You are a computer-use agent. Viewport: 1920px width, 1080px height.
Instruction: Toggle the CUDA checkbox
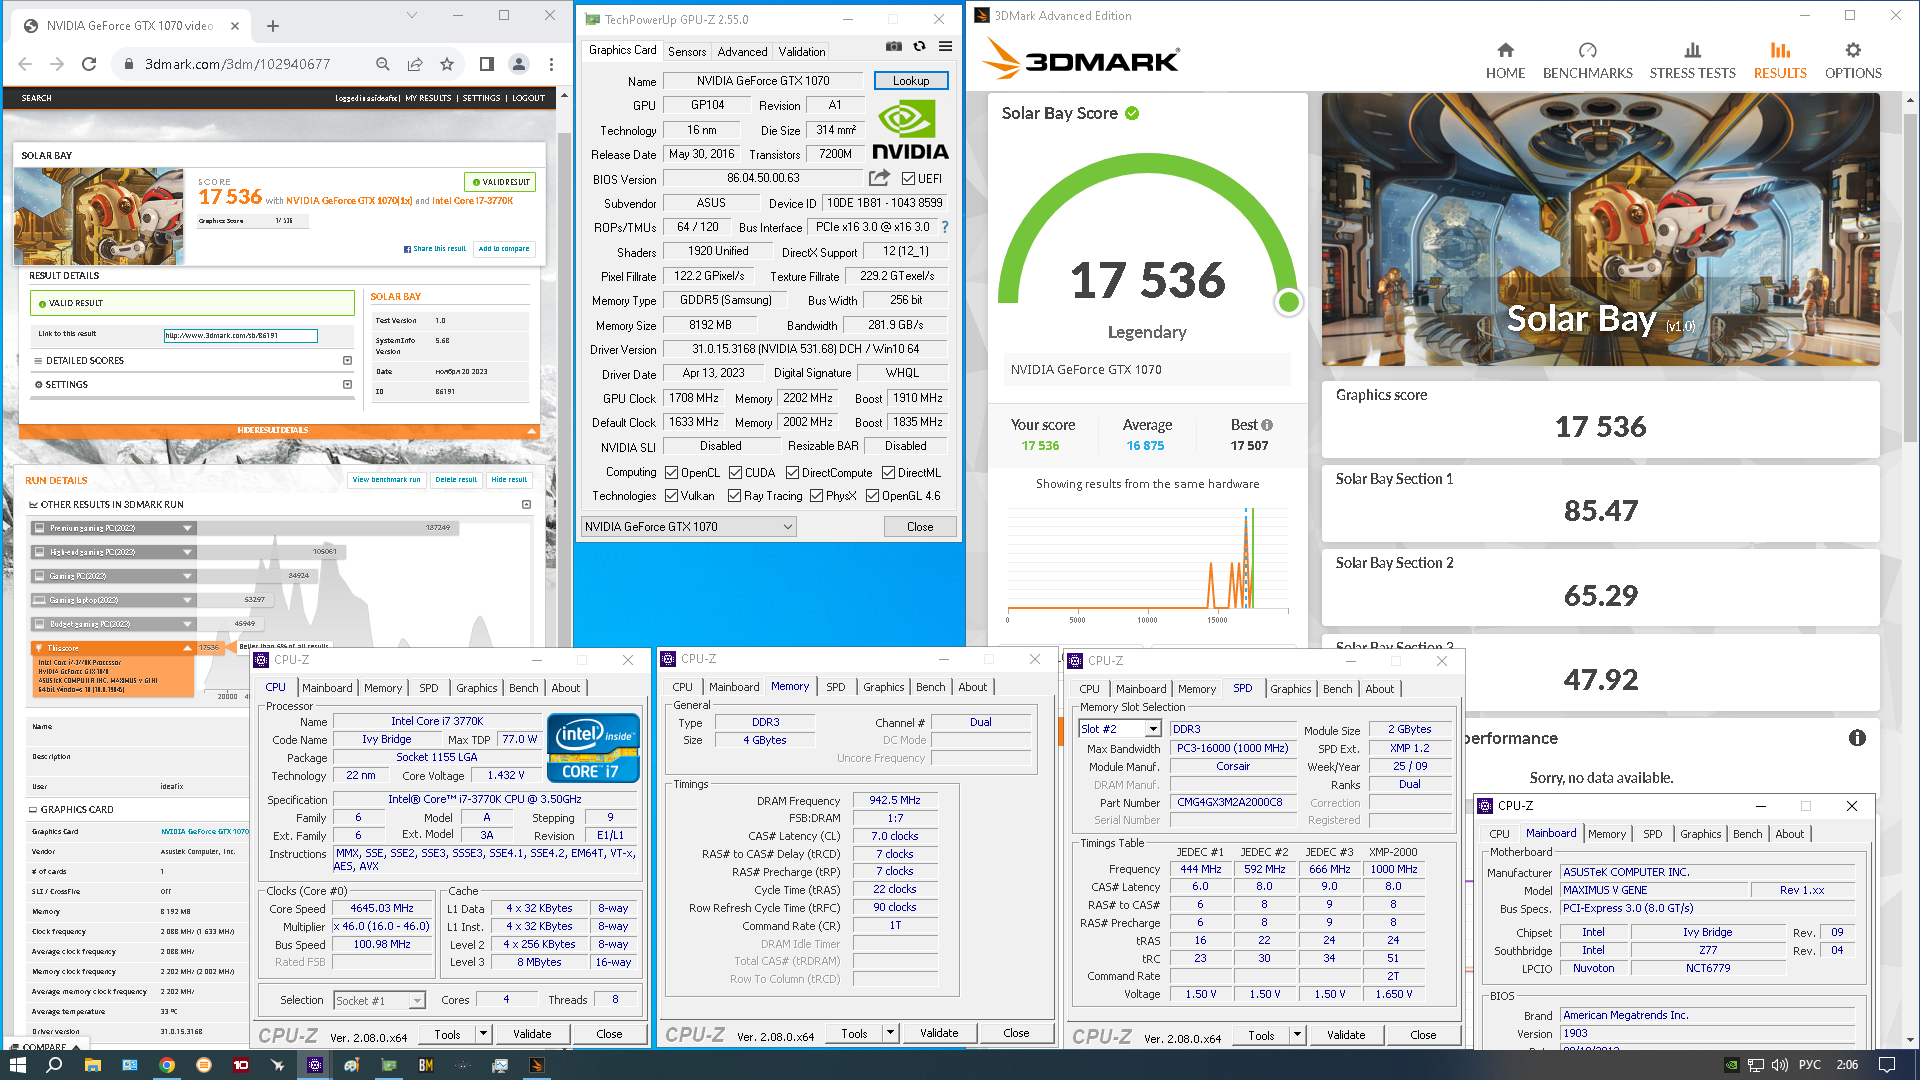point(735,473)
